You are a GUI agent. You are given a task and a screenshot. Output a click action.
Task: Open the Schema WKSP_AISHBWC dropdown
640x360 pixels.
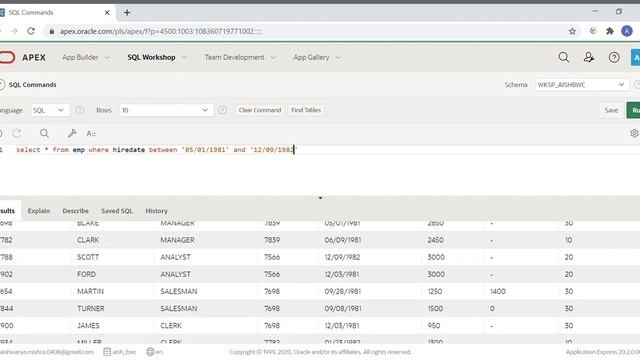[x=581, y=84]
